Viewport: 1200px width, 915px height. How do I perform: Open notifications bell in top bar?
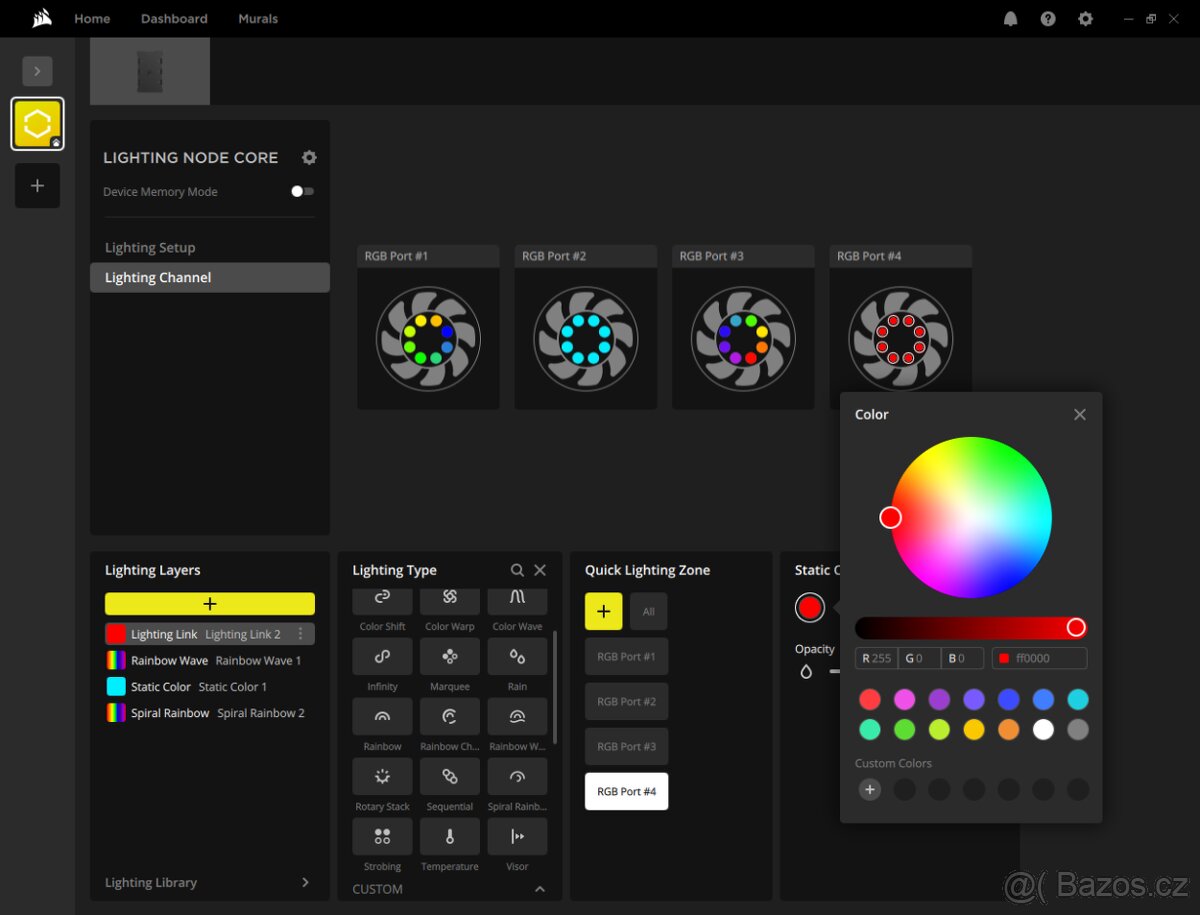coord(1010,19)
